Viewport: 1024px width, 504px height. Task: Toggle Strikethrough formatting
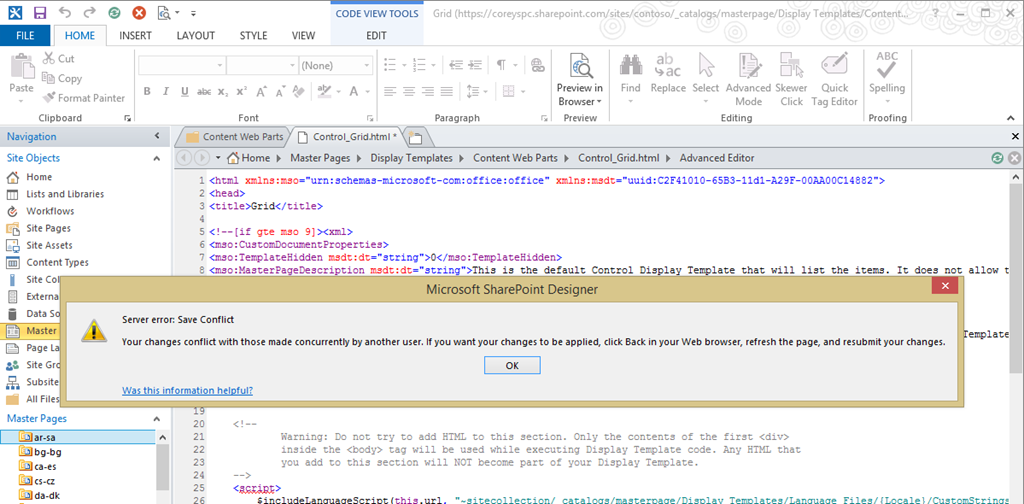[x=204, y=91]
